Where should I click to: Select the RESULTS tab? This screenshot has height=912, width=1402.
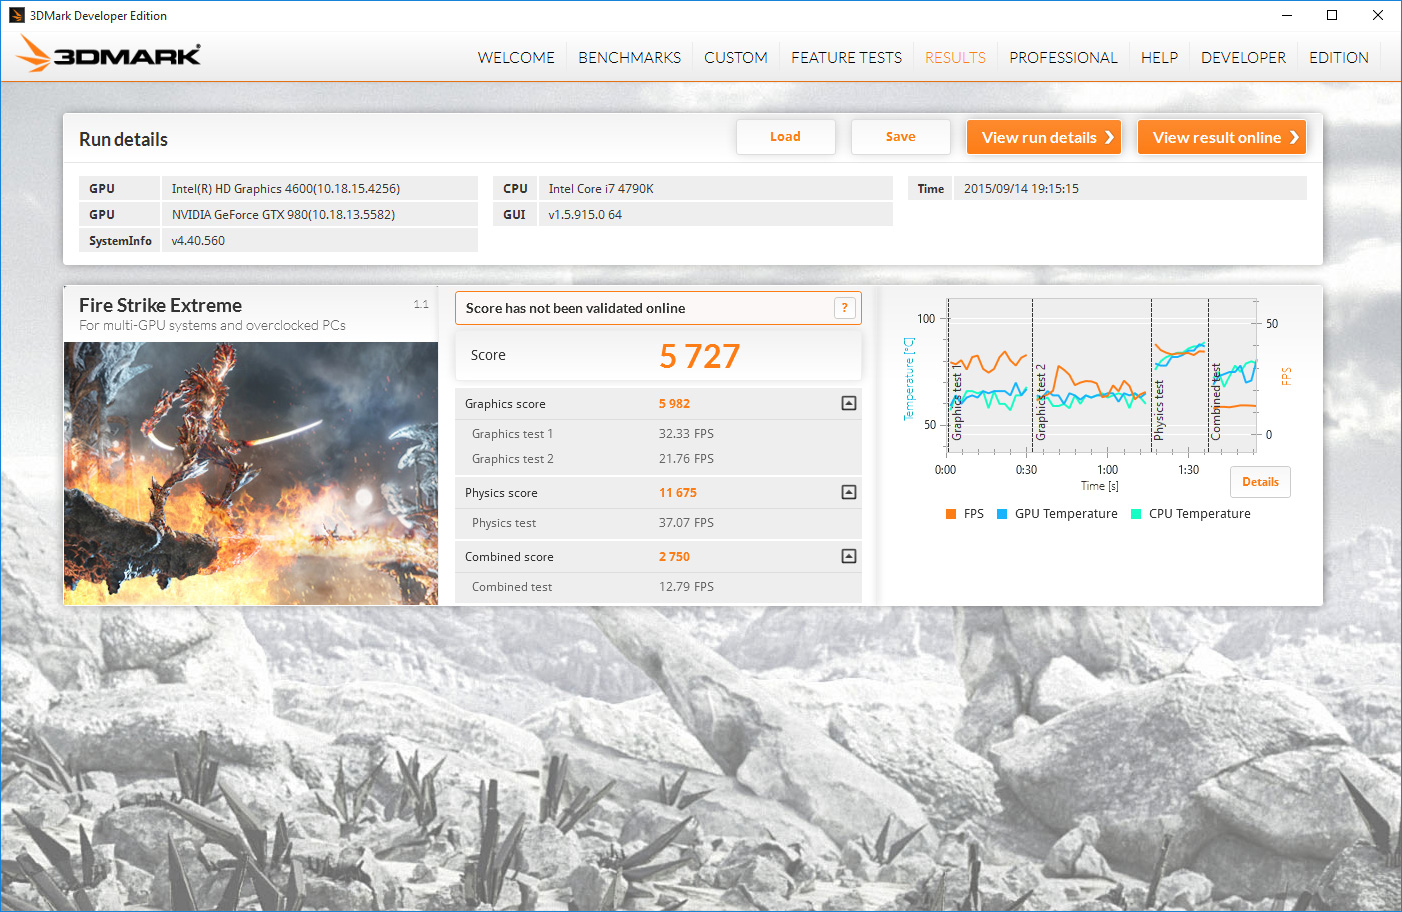point(955,58)
